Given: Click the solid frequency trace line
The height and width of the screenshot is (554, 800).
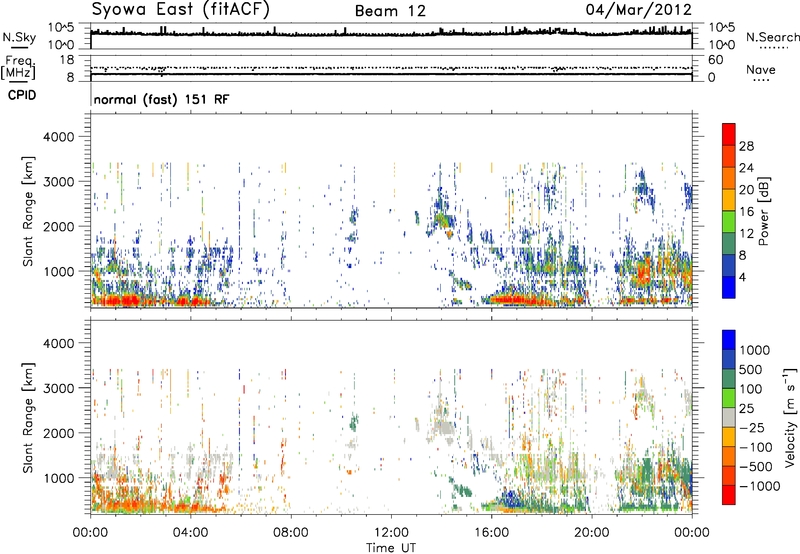Looking at the screenshot, I should (x=391, y=74).
